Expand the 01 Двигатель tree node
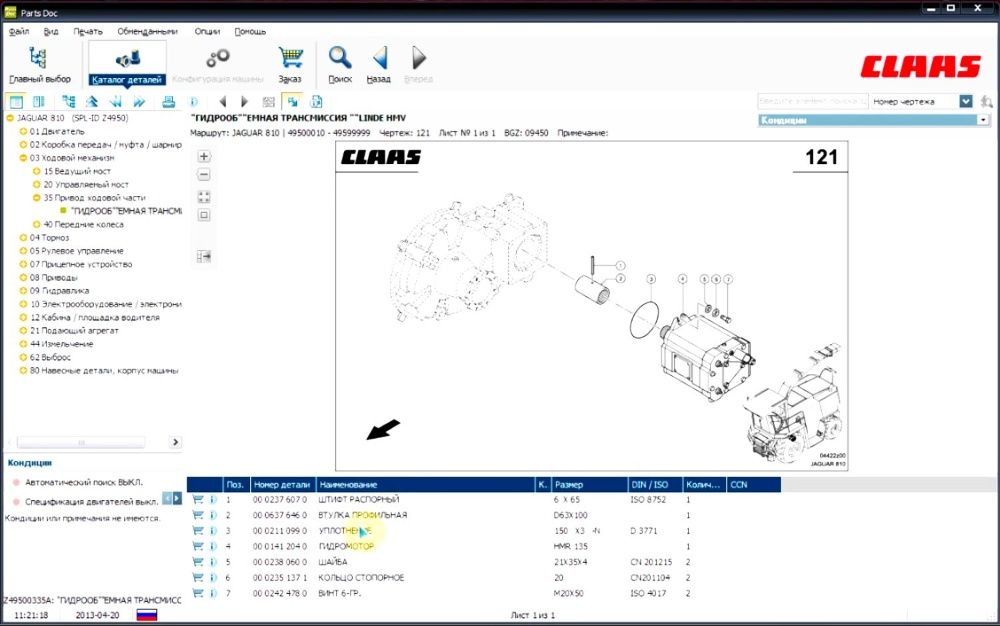Screen dimensions: 1000x626 (x=23, y=131)
